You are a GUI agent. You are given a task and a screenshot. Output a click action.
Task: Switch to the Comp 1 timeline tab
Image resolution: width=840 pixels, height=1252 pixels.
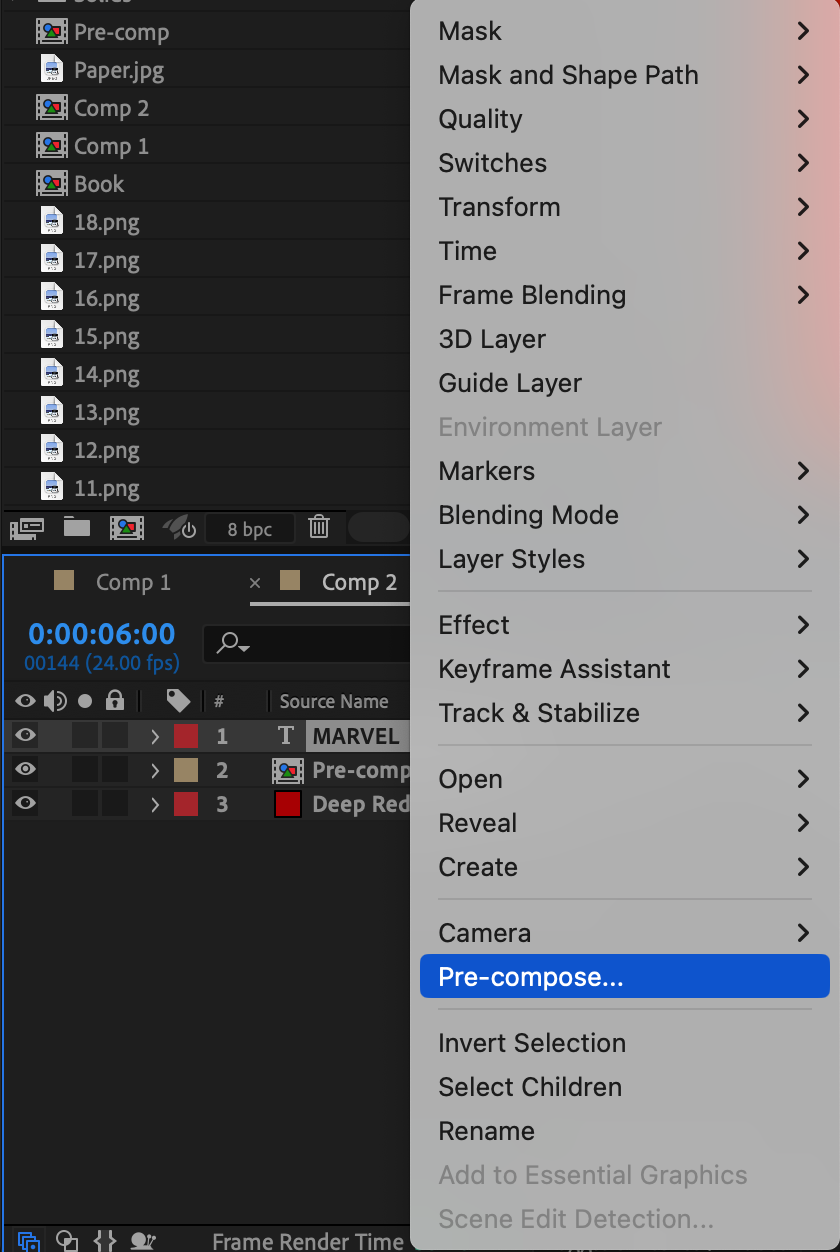(132, 582)
